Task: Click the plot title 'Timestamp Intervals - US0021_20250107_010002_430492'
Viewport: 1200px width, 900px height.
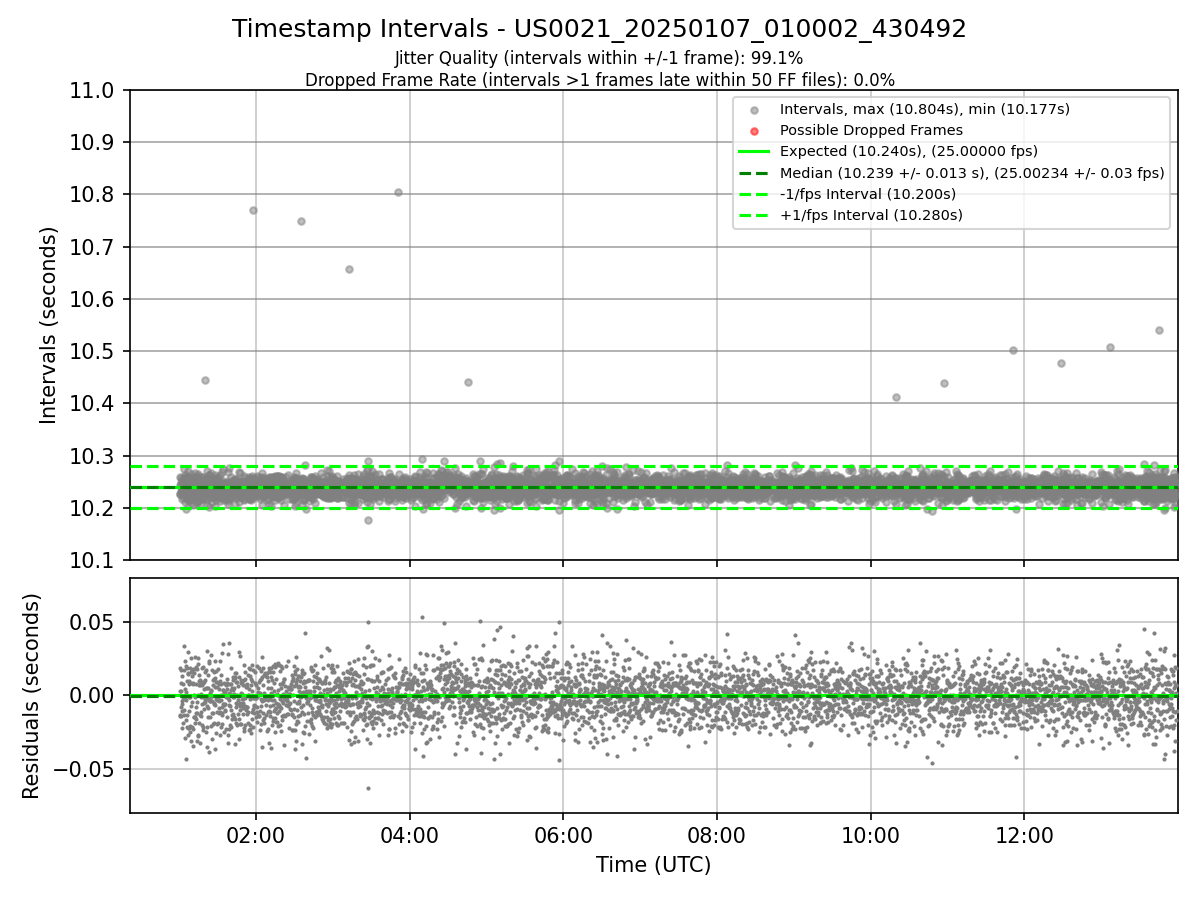Action: [x=599, y=29]
